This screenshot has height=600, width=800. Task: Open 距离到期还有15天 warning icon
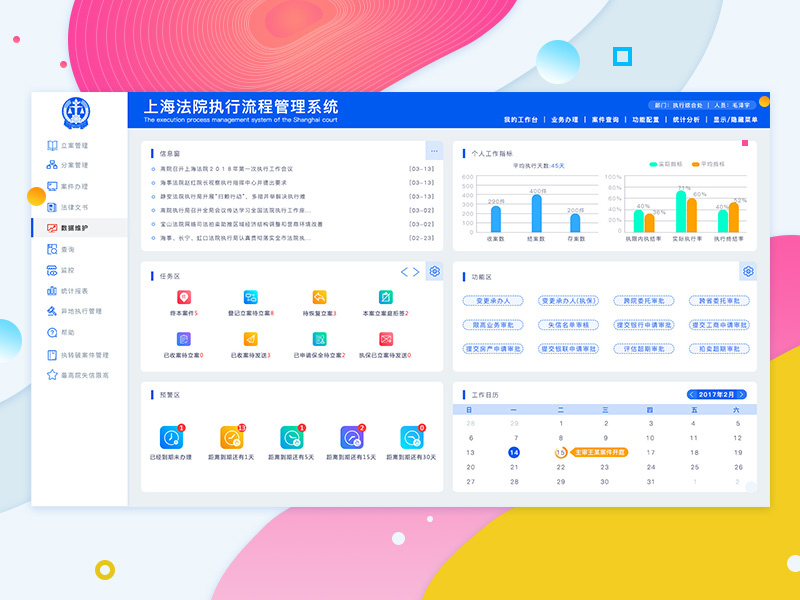pos(352,438)
